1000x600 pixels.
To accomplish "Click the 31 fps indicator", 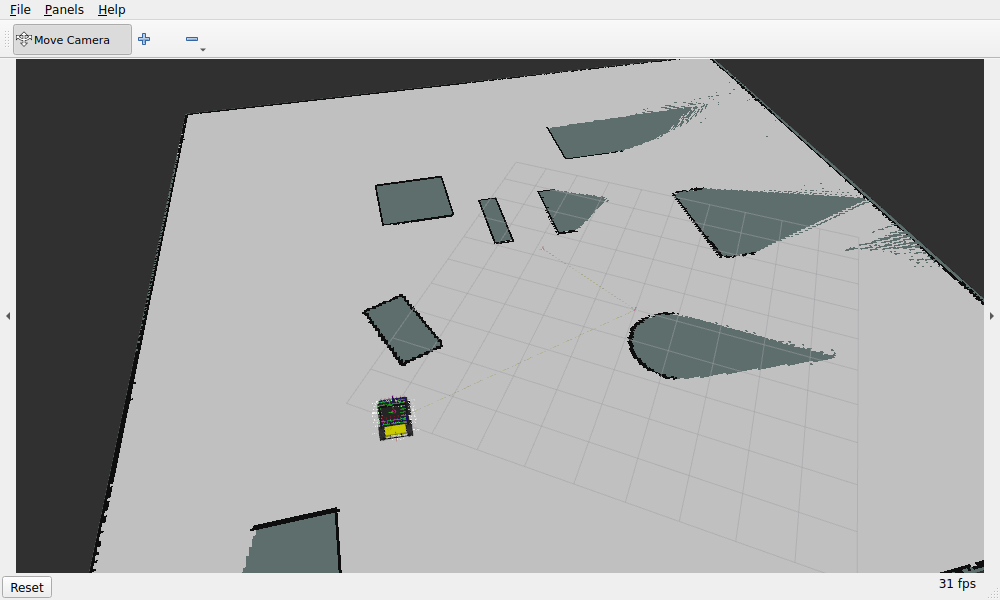I will coord(957,583).
